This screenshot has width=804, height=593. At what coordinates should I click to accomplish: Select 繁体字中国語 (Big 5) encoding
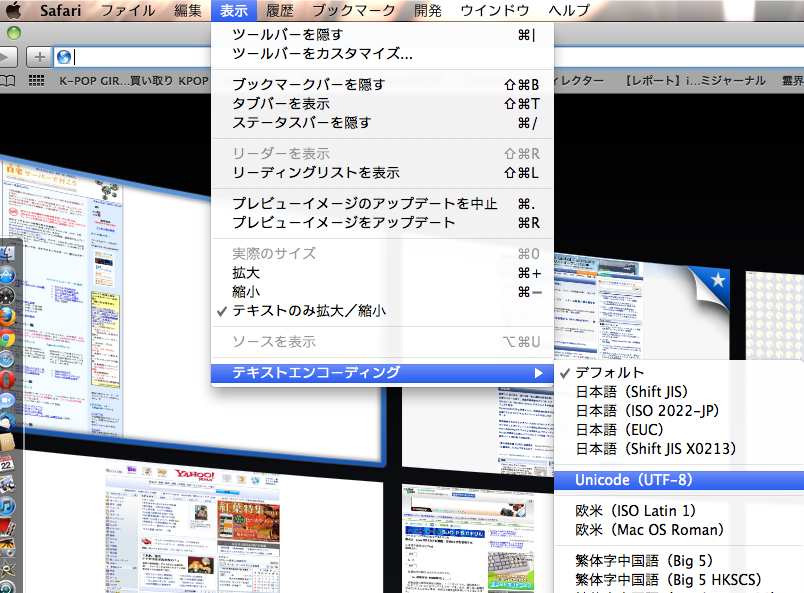(679, 561)
